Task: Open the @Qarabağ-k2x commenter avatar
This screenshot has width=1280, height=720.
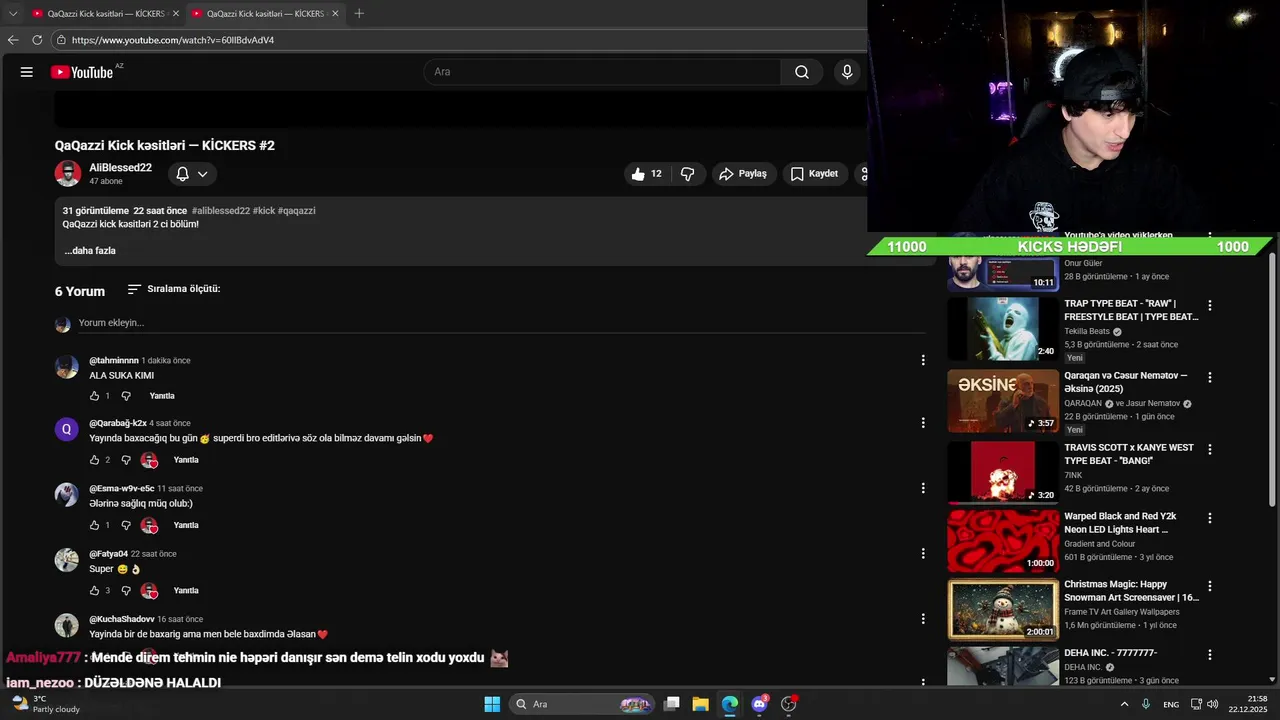Action: (67, 430)
